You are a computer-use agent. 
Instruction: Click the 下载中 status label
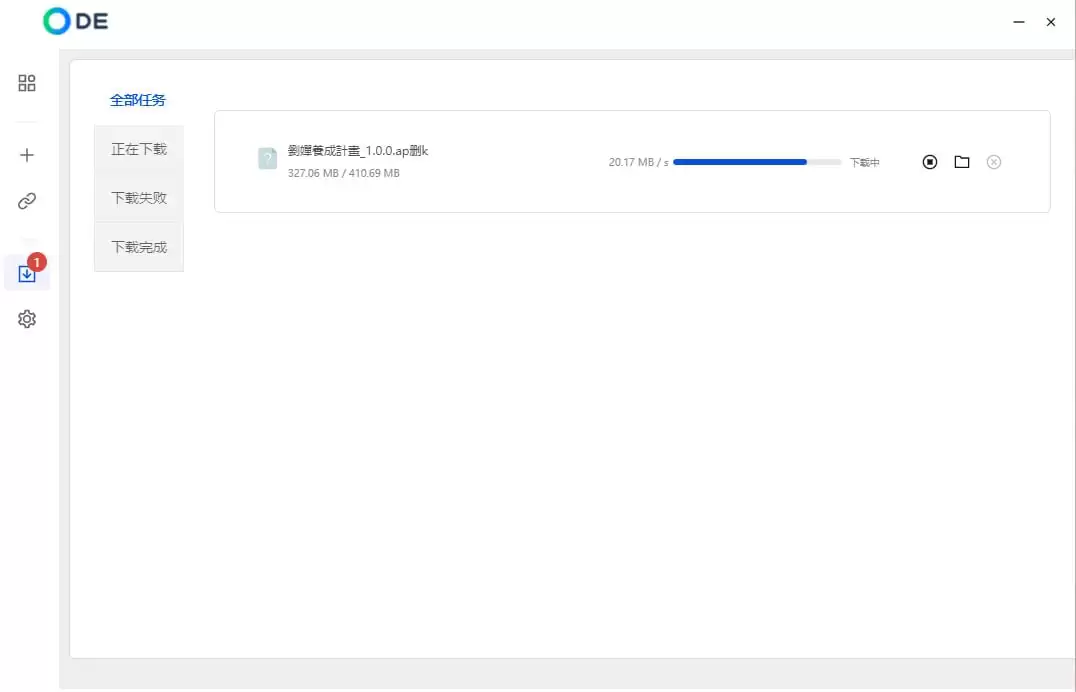[x=864, y=161]
